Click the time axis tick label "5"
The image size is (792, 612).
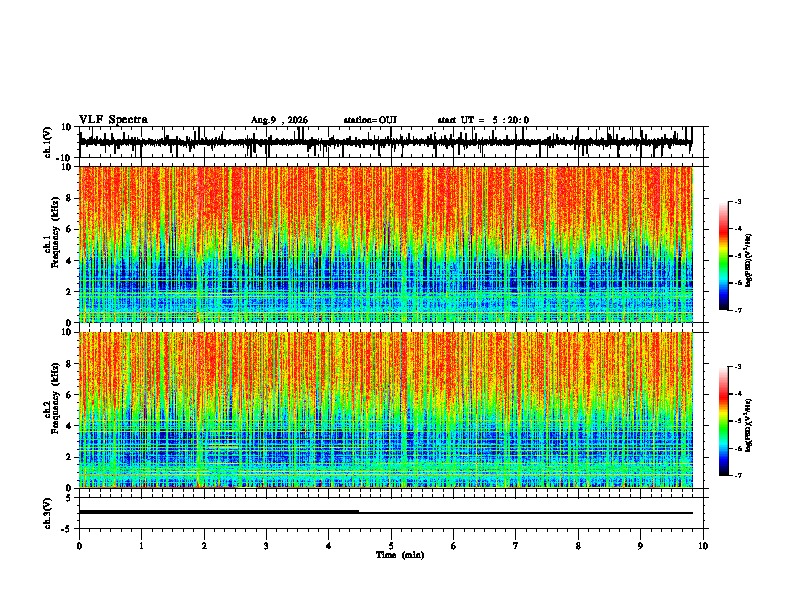(391, 546)
